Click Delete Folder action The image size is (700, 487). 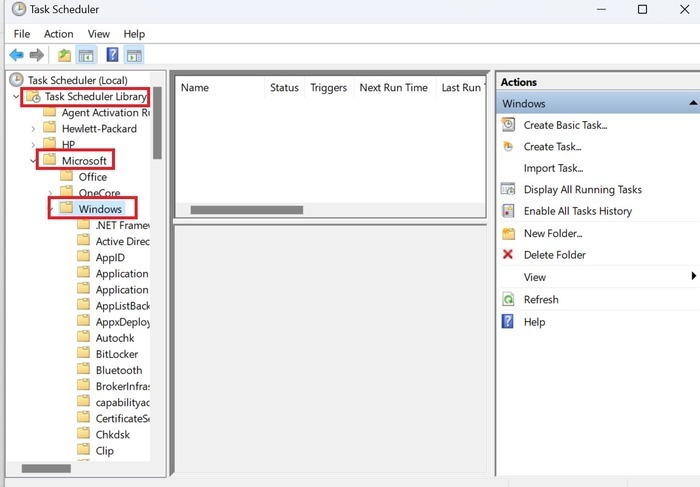(554, 255)
